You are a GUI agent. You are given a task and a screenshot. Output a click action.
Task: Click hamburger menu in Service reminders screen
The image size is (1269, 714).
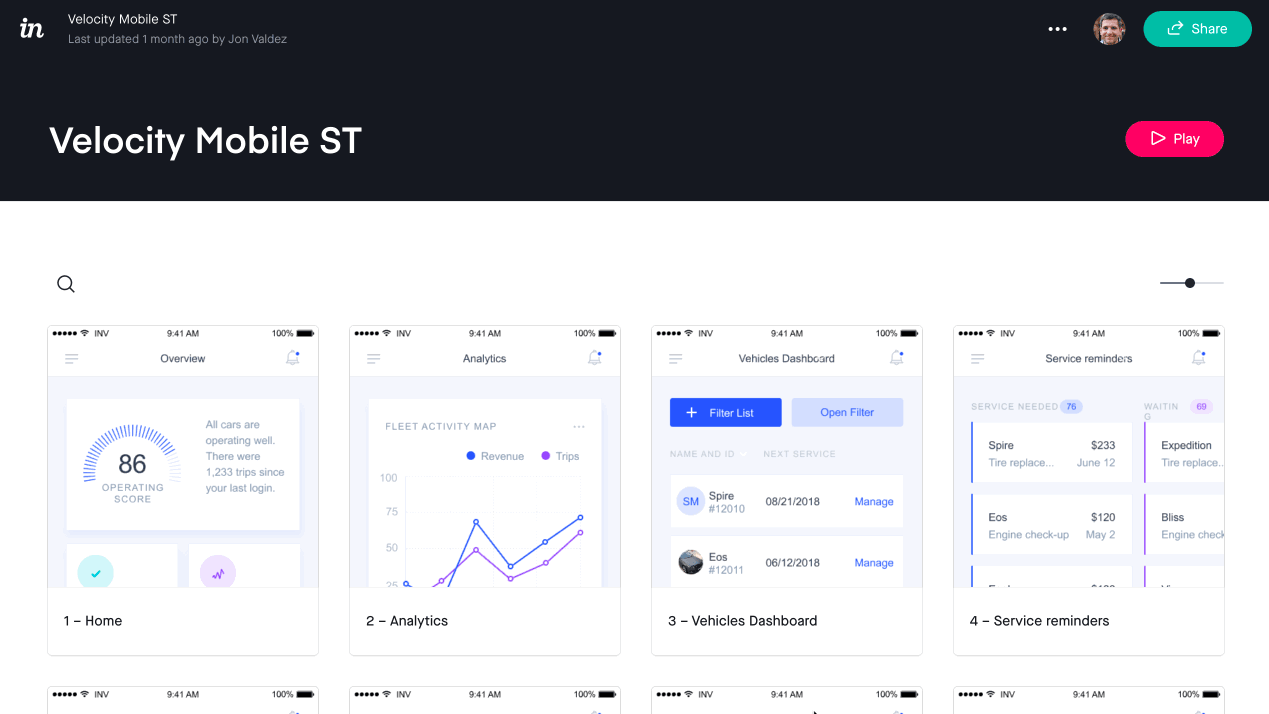tap(978, 359)
